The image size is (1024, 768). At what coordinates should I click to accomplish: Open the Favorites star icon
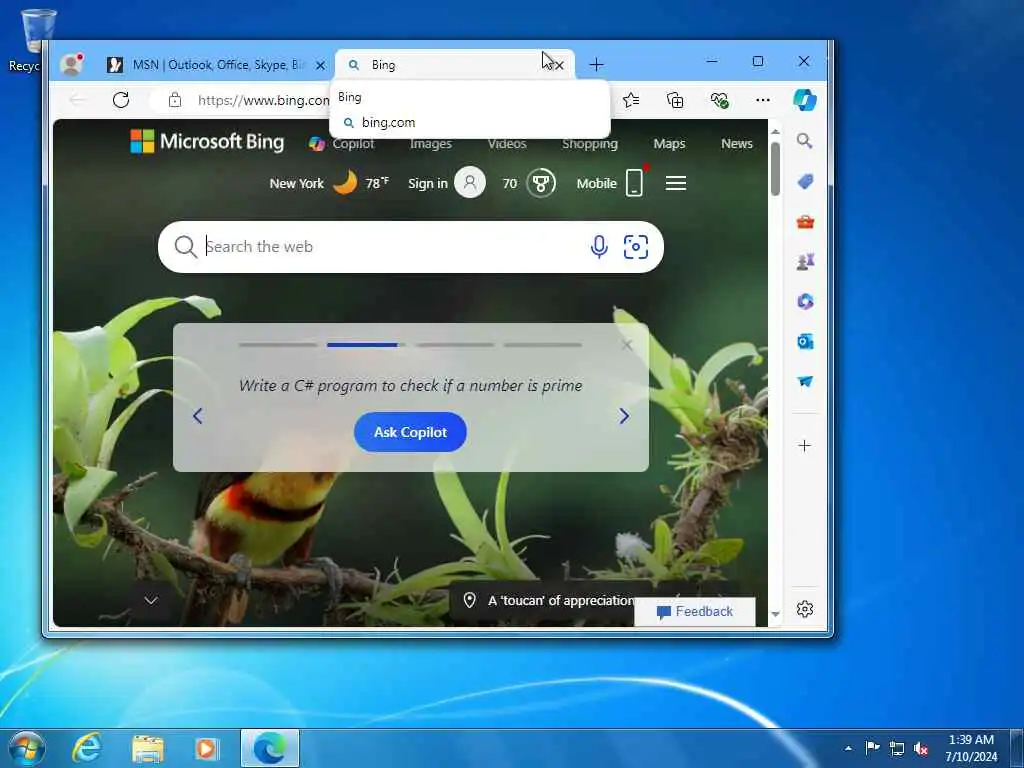[x=631, y=100]
